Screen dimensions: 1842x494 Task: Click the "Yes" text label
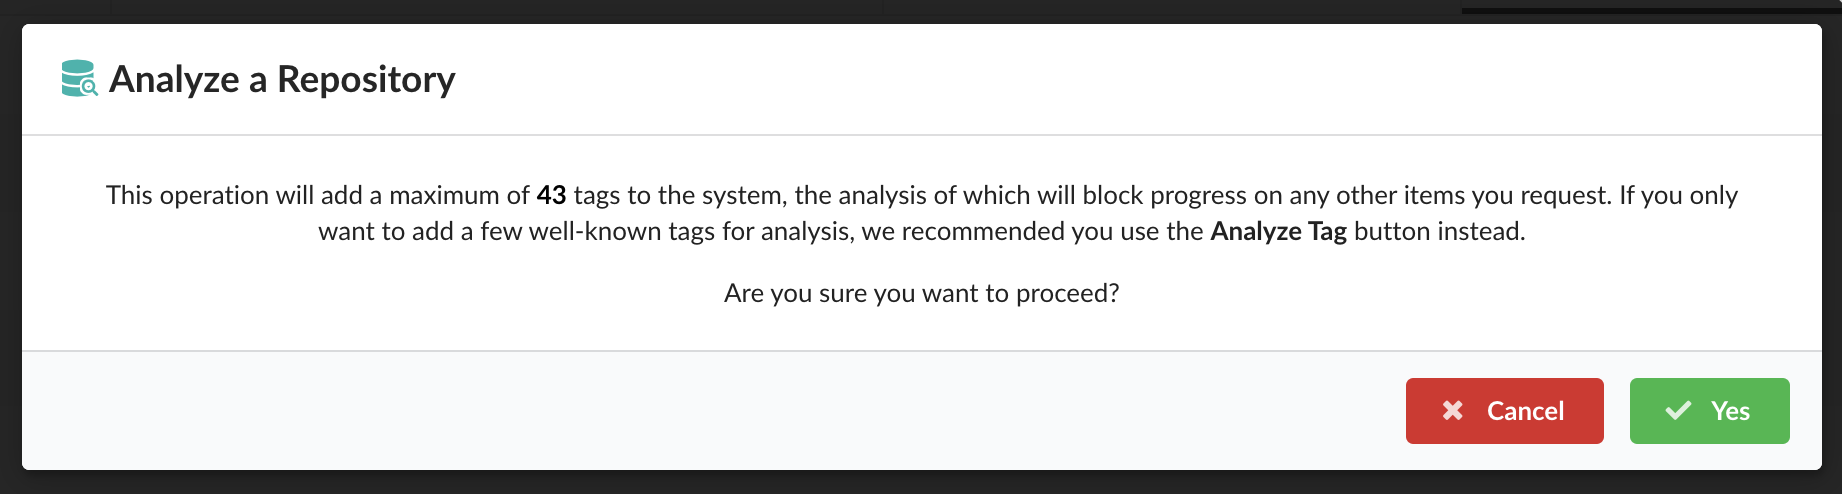point(1730,410)
